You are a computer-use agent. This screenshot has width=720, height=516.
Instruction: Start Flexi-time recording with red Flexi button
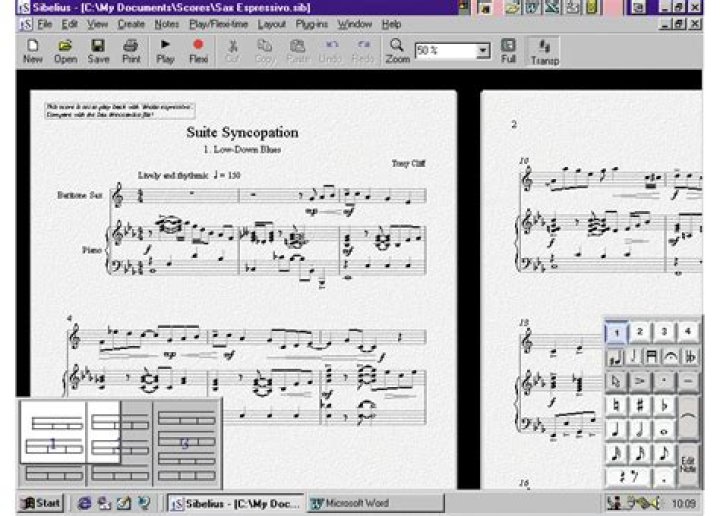point(198,51)
